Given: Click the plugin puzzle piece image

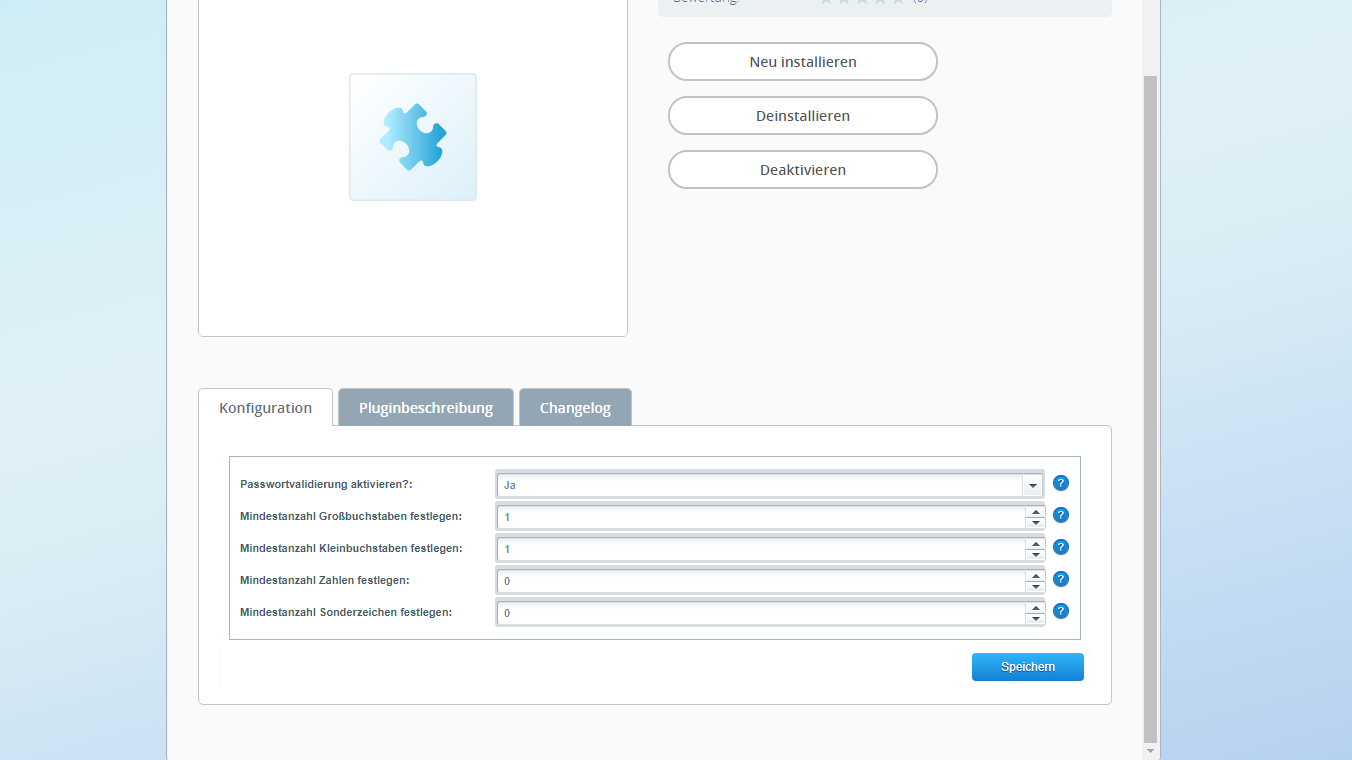Looking at the screenshot, I should click(413, 137).
